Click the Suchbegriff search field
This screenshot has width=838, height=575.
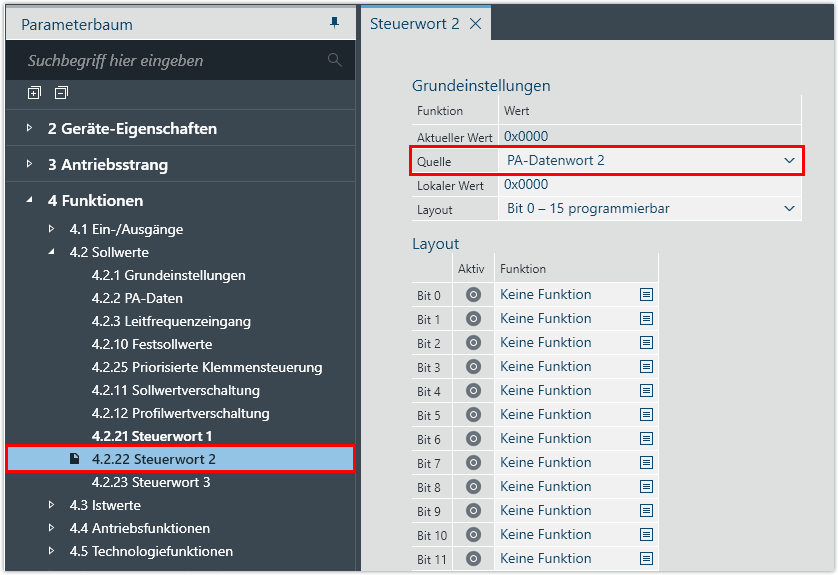[x=170, y=61]
